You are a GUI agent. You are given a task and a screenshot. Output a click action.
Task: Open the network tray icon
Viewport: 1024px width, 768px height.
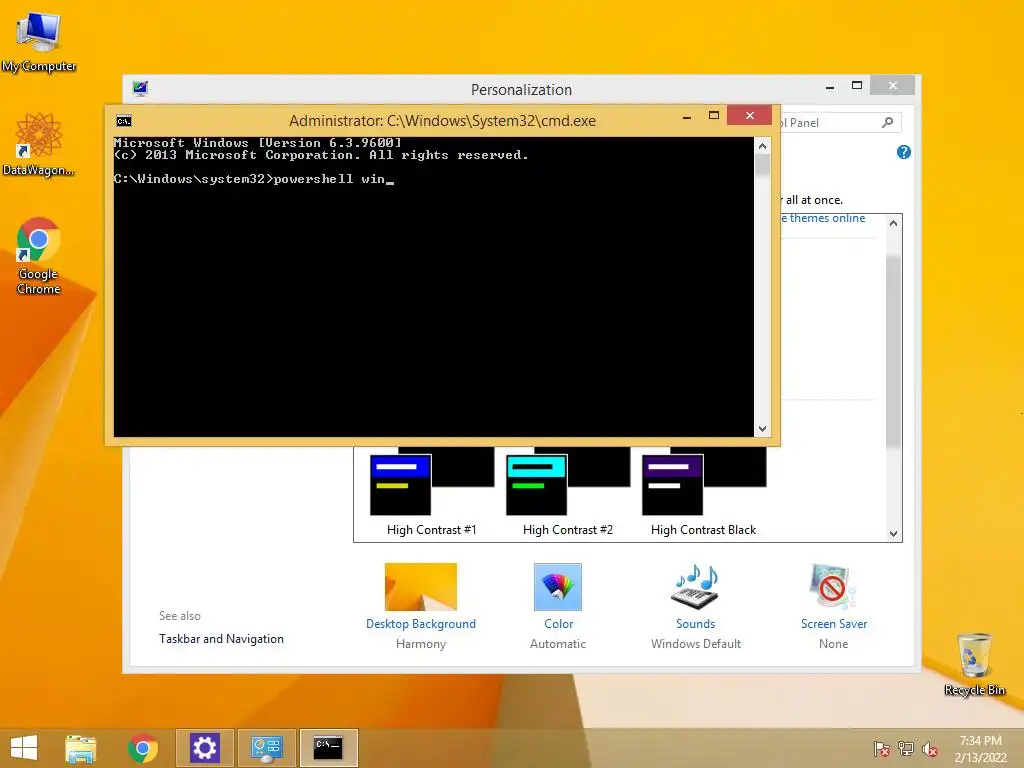[905, 748]
